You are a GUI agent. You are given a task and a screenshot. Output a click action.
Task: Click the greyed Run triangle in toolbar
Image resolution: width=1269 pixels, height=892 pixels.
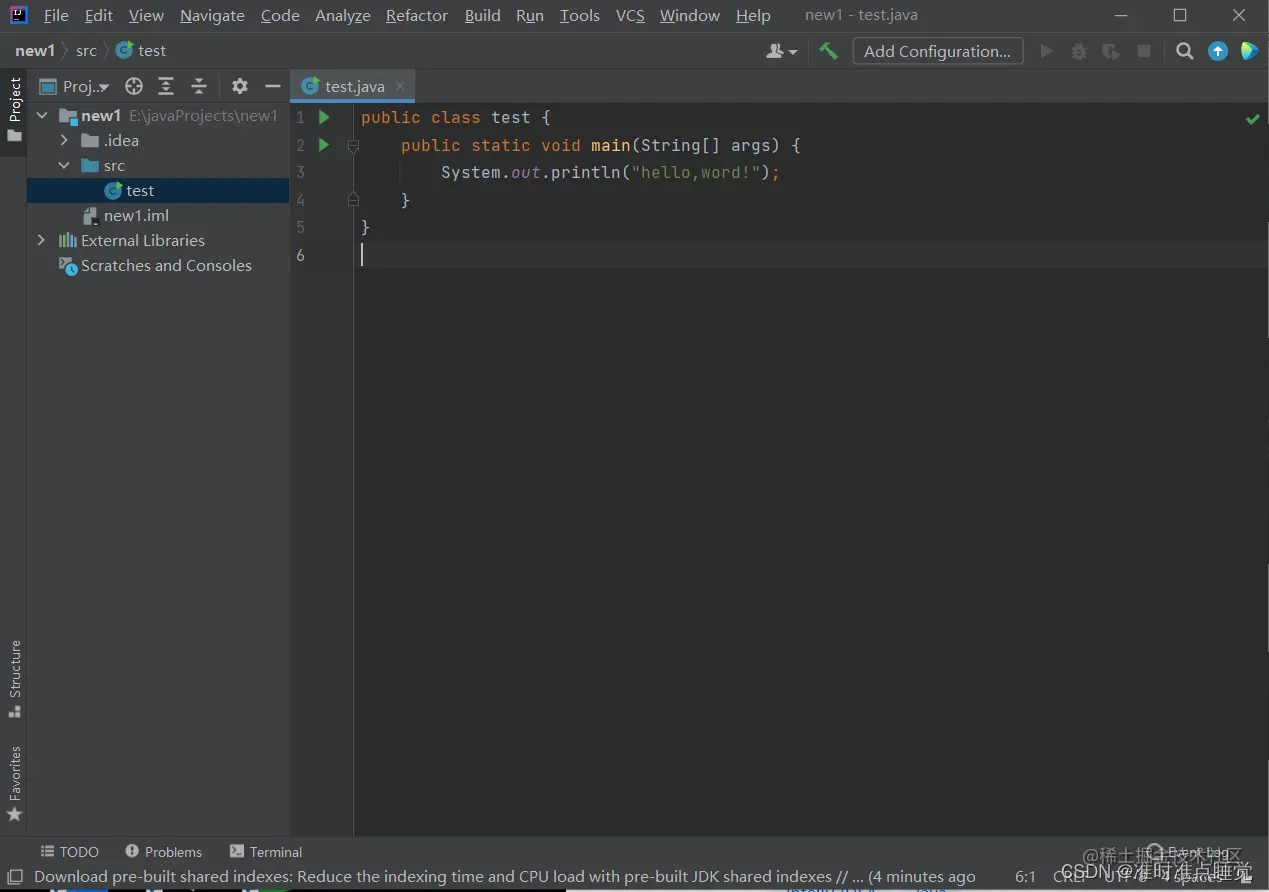coord(1046,51)
